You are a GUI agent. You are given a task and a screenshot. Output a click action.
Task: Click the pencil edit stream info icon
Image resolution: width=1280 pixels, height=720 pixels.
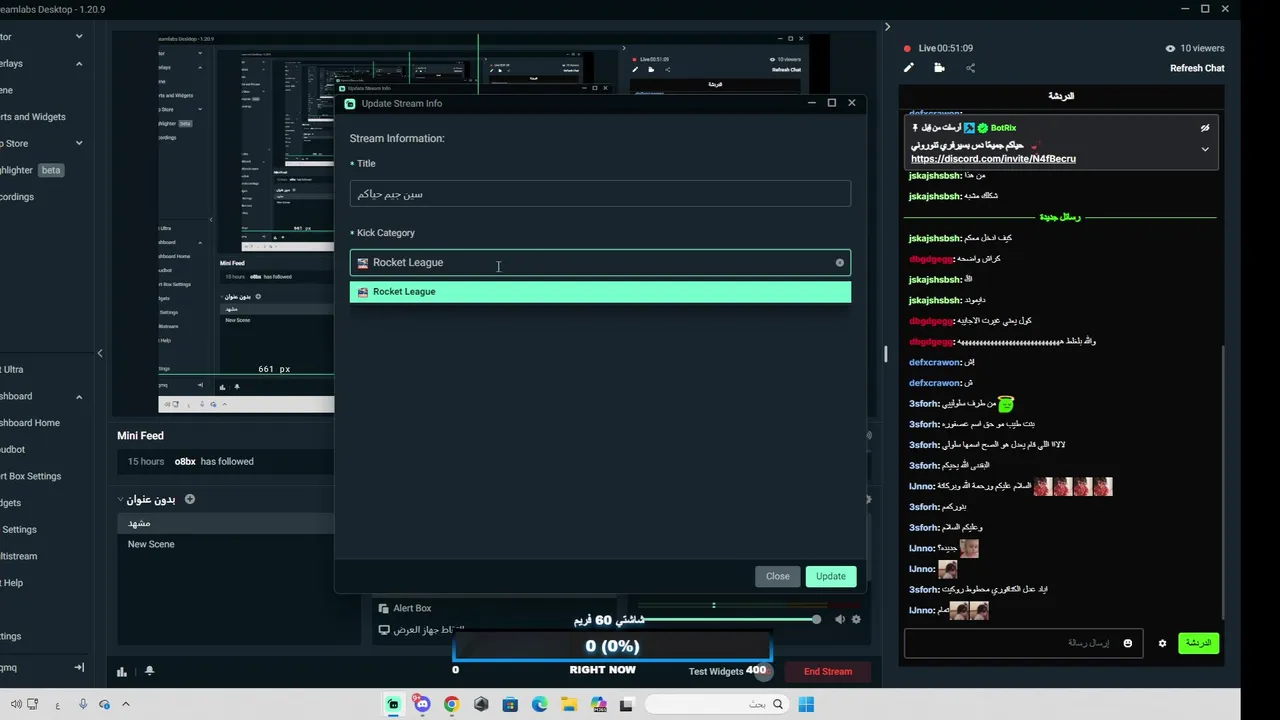[x=909, y=68]
